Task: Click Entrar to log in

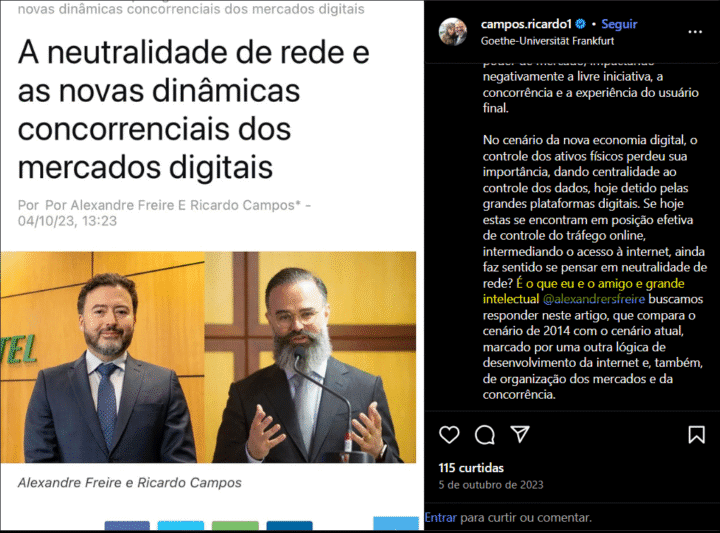Action: click(x=440, y=517)
